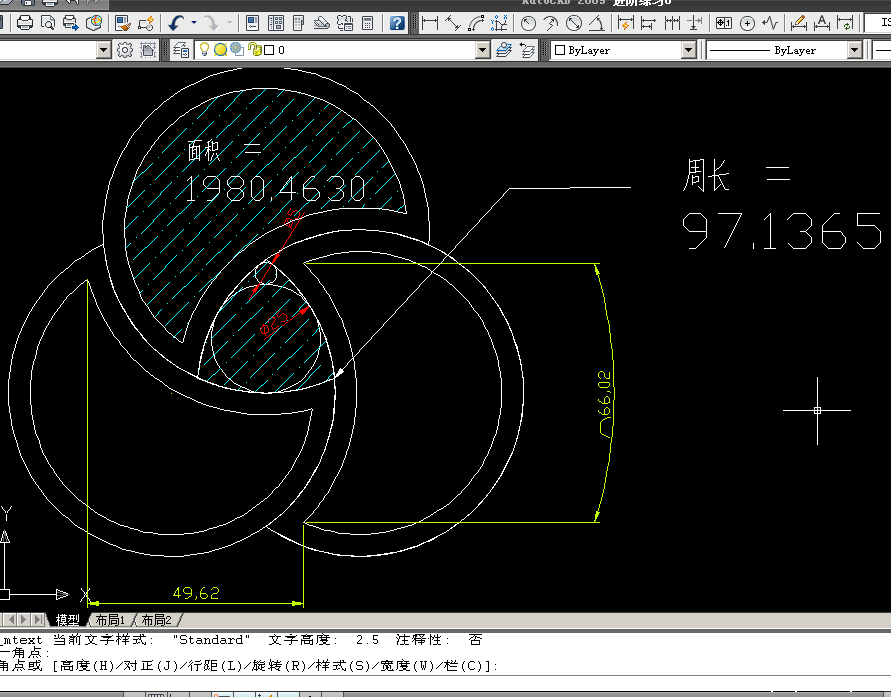Select the Match Properties tool
The height and width of the screenshot is (697, 891).
point(123,23)
